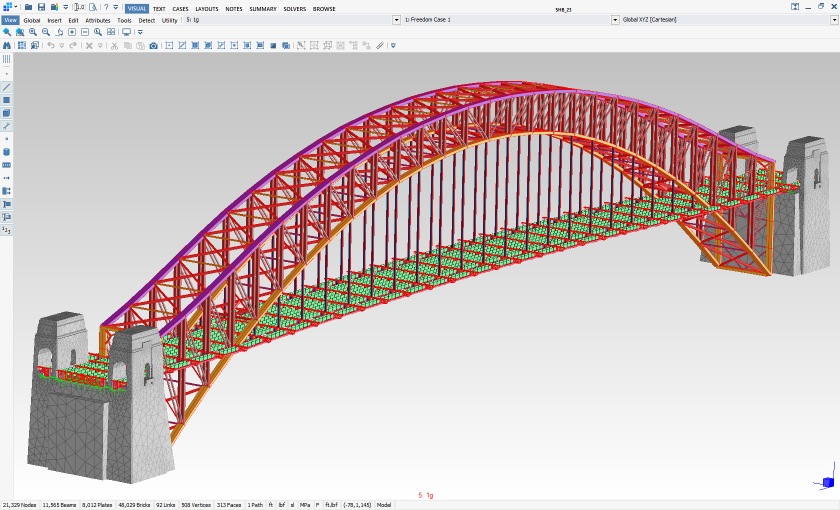Switch to the BROWSE tab
Viewport: 840px width, 510px height.
coord(324,9)
